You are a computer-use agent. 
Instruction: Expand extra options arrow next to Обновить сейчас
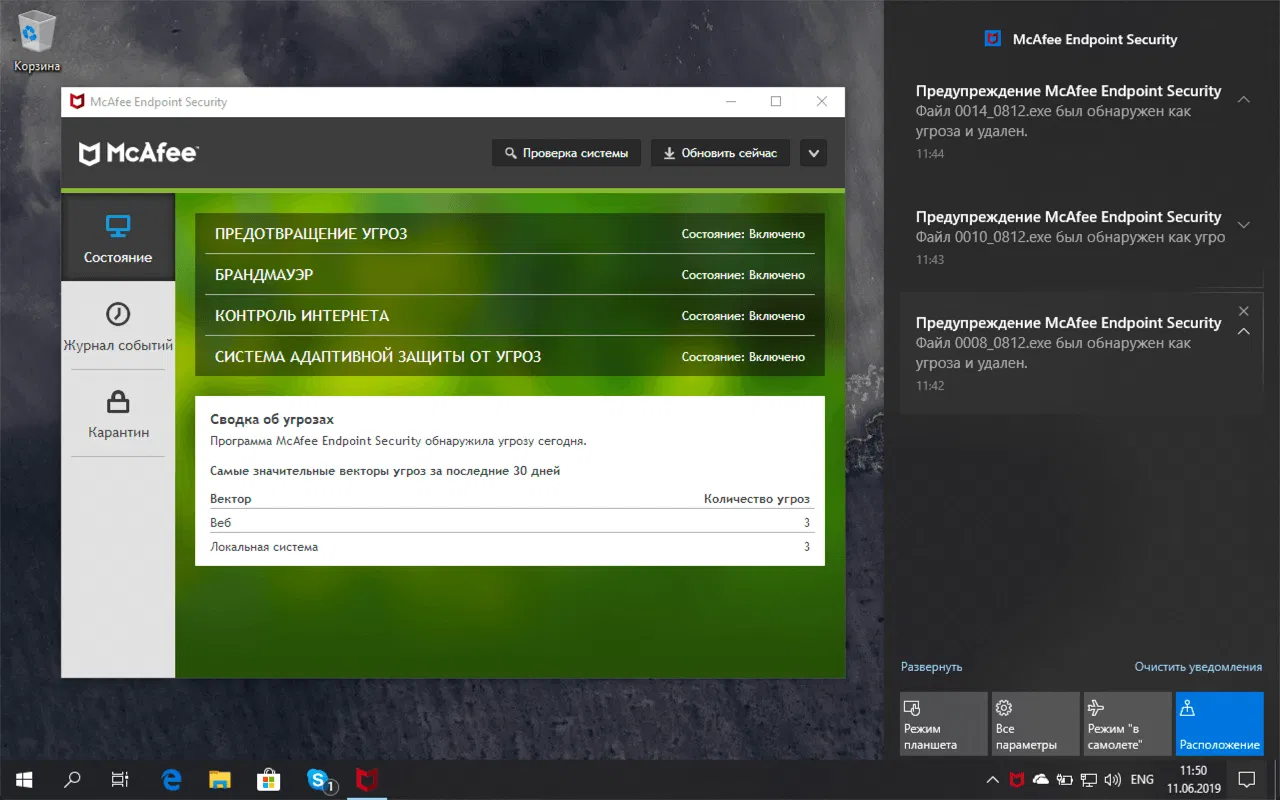[x=813, y=152]
